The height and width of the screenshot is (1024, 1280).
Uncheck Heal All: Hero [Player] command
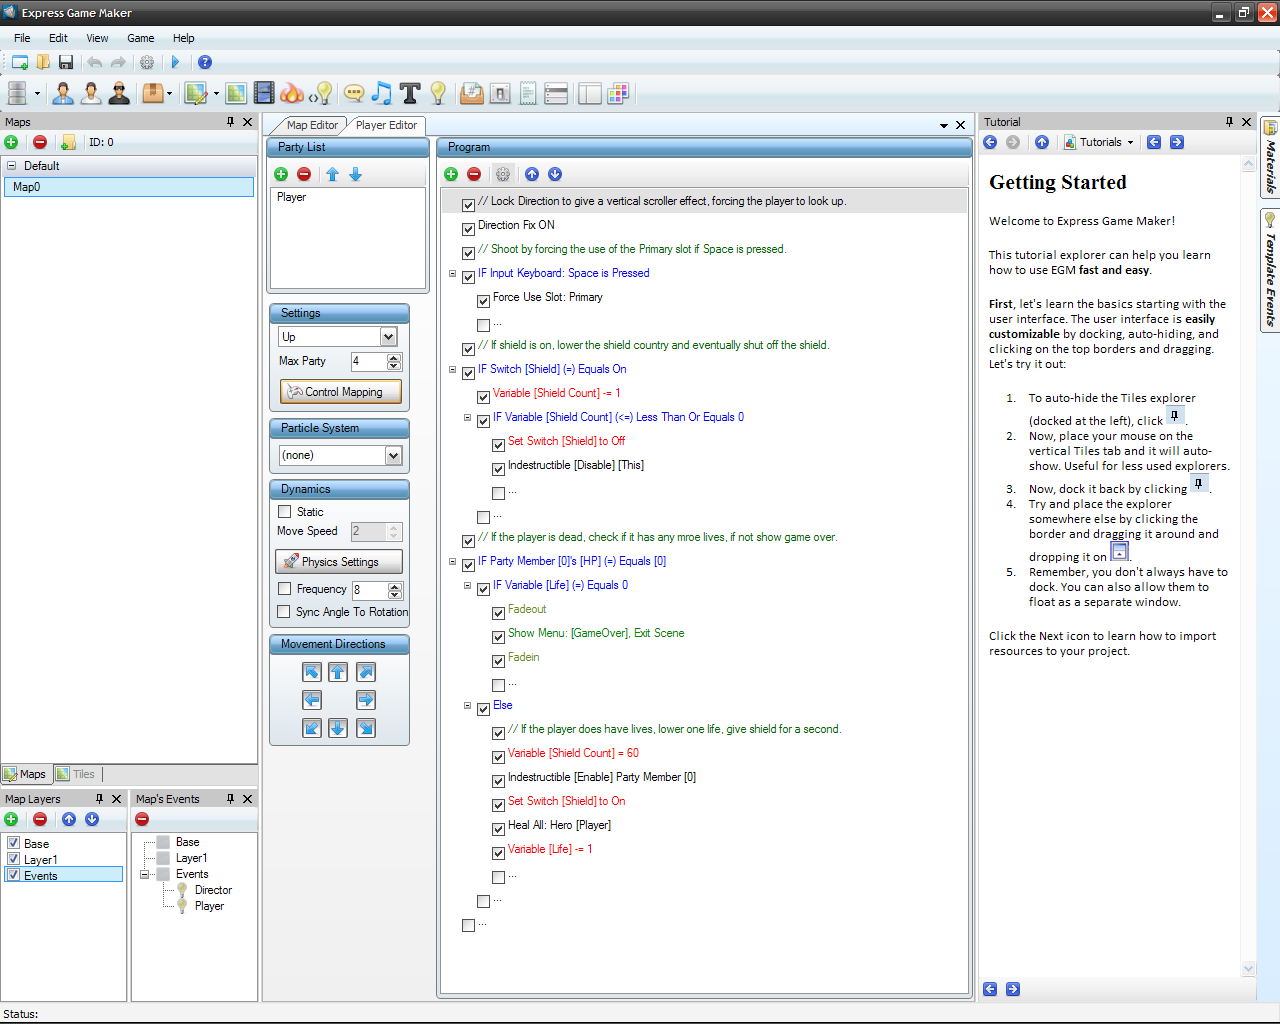[498, 828]
